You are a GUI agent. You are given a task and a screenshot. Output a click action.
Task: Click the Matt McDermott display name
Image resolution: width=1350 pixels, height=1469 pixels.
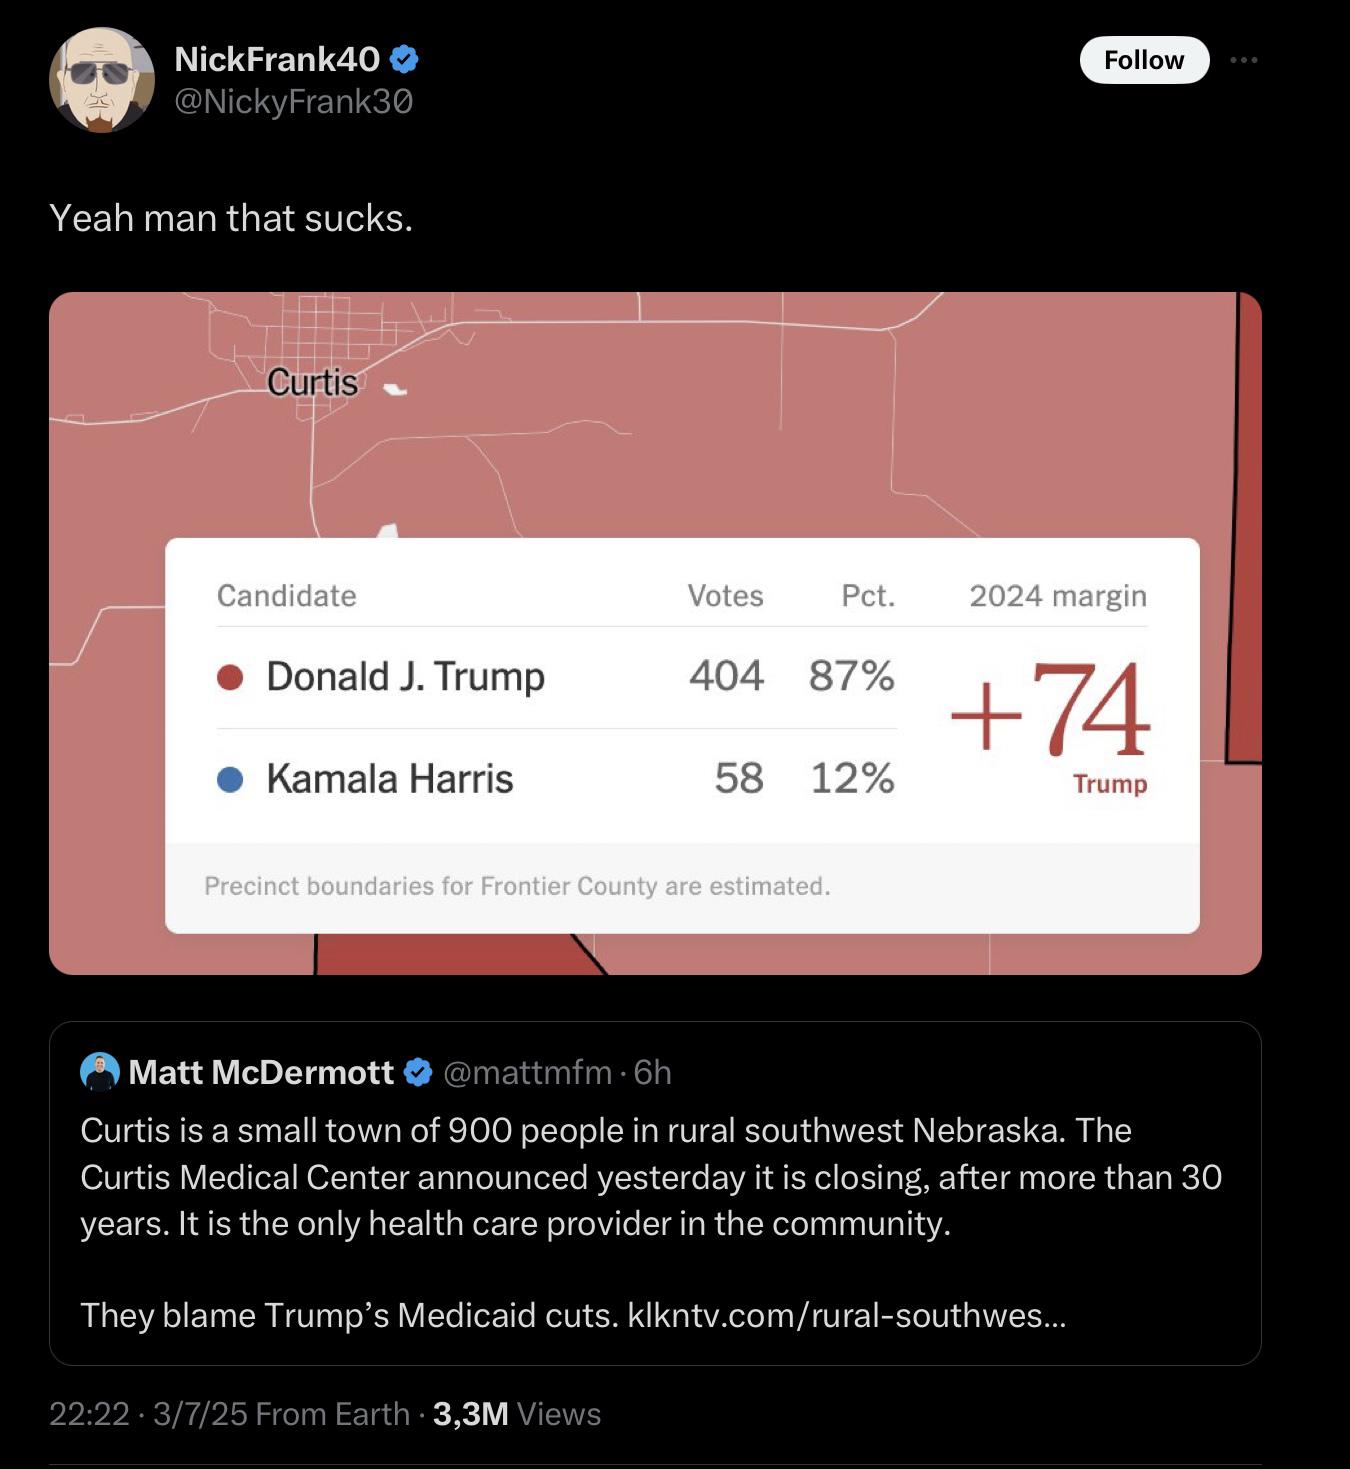(x=261, y=1073)
